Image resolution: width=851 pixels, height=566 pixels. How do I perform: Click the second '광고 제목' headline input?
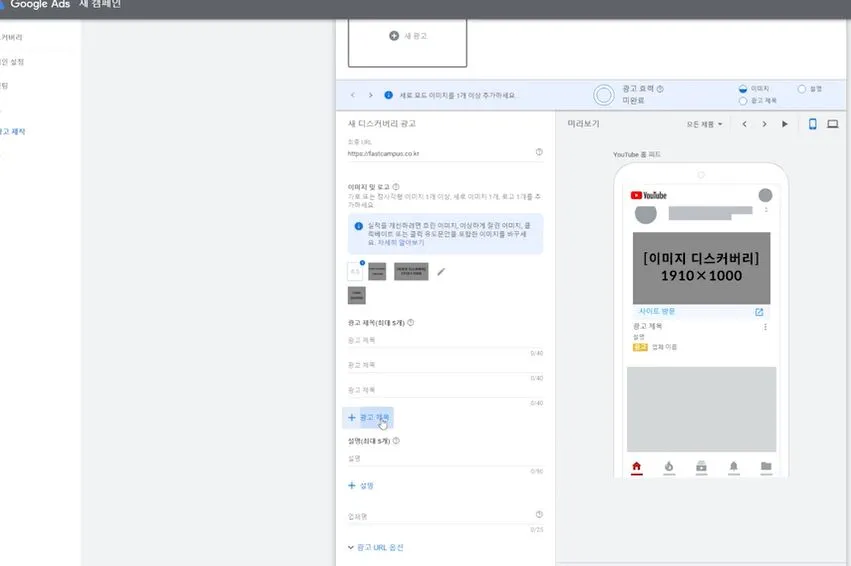(445, 366)
